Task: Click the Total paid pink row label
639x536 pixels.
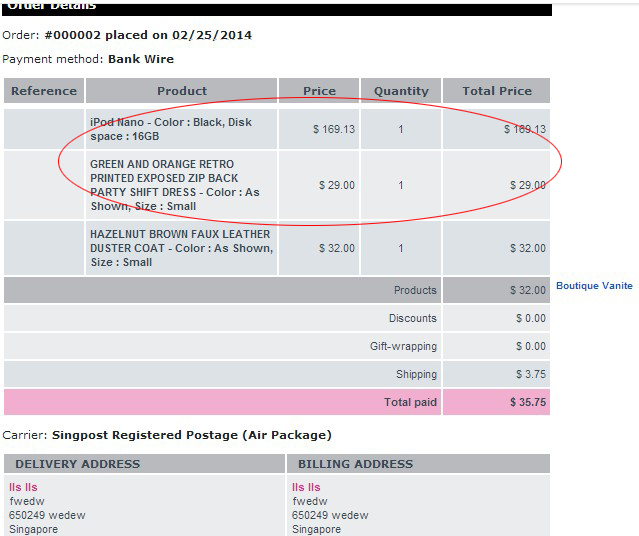Action: (x=410, y=402)
